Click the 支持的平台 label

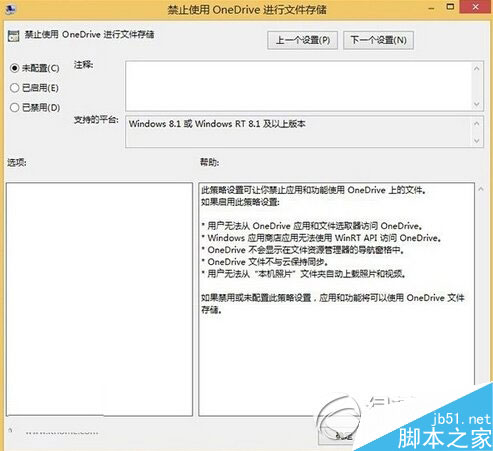tap(96, 120)
